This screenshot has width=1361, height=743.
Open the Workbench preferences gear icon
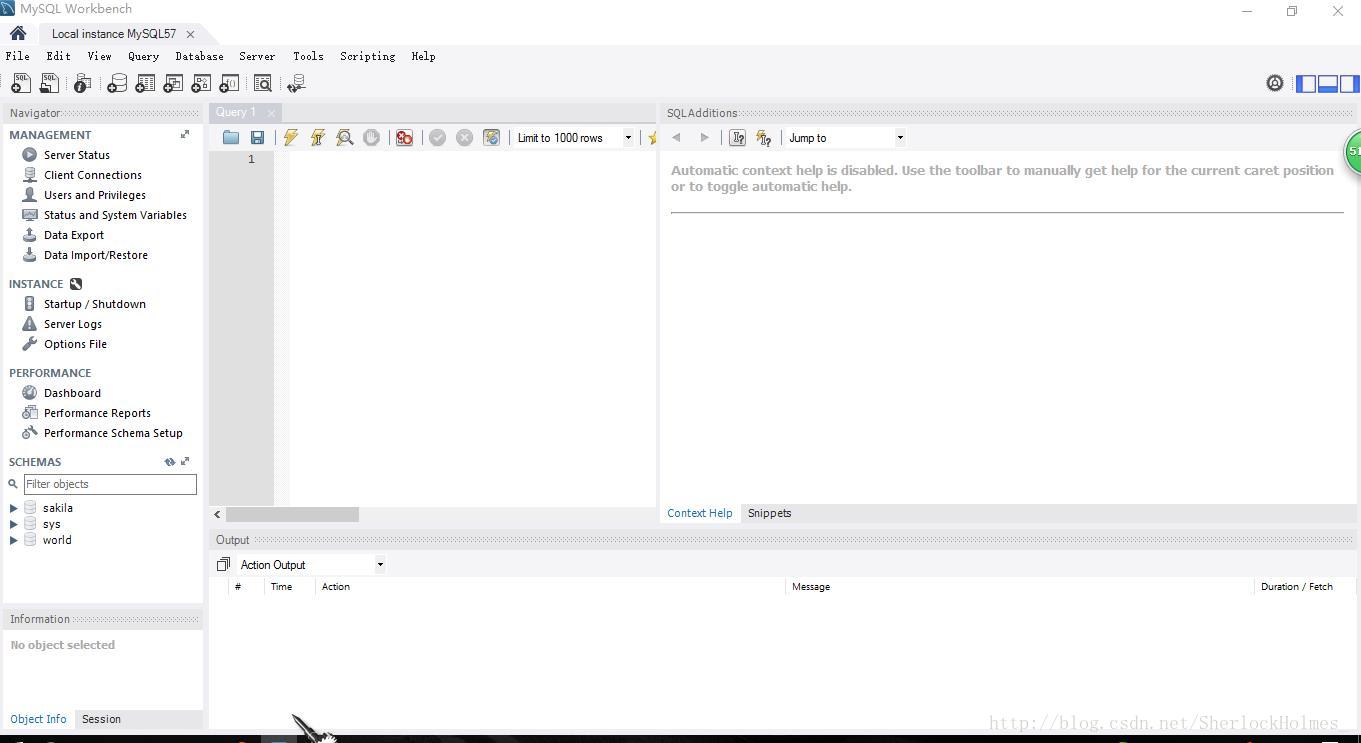(x=1274, y=84)
